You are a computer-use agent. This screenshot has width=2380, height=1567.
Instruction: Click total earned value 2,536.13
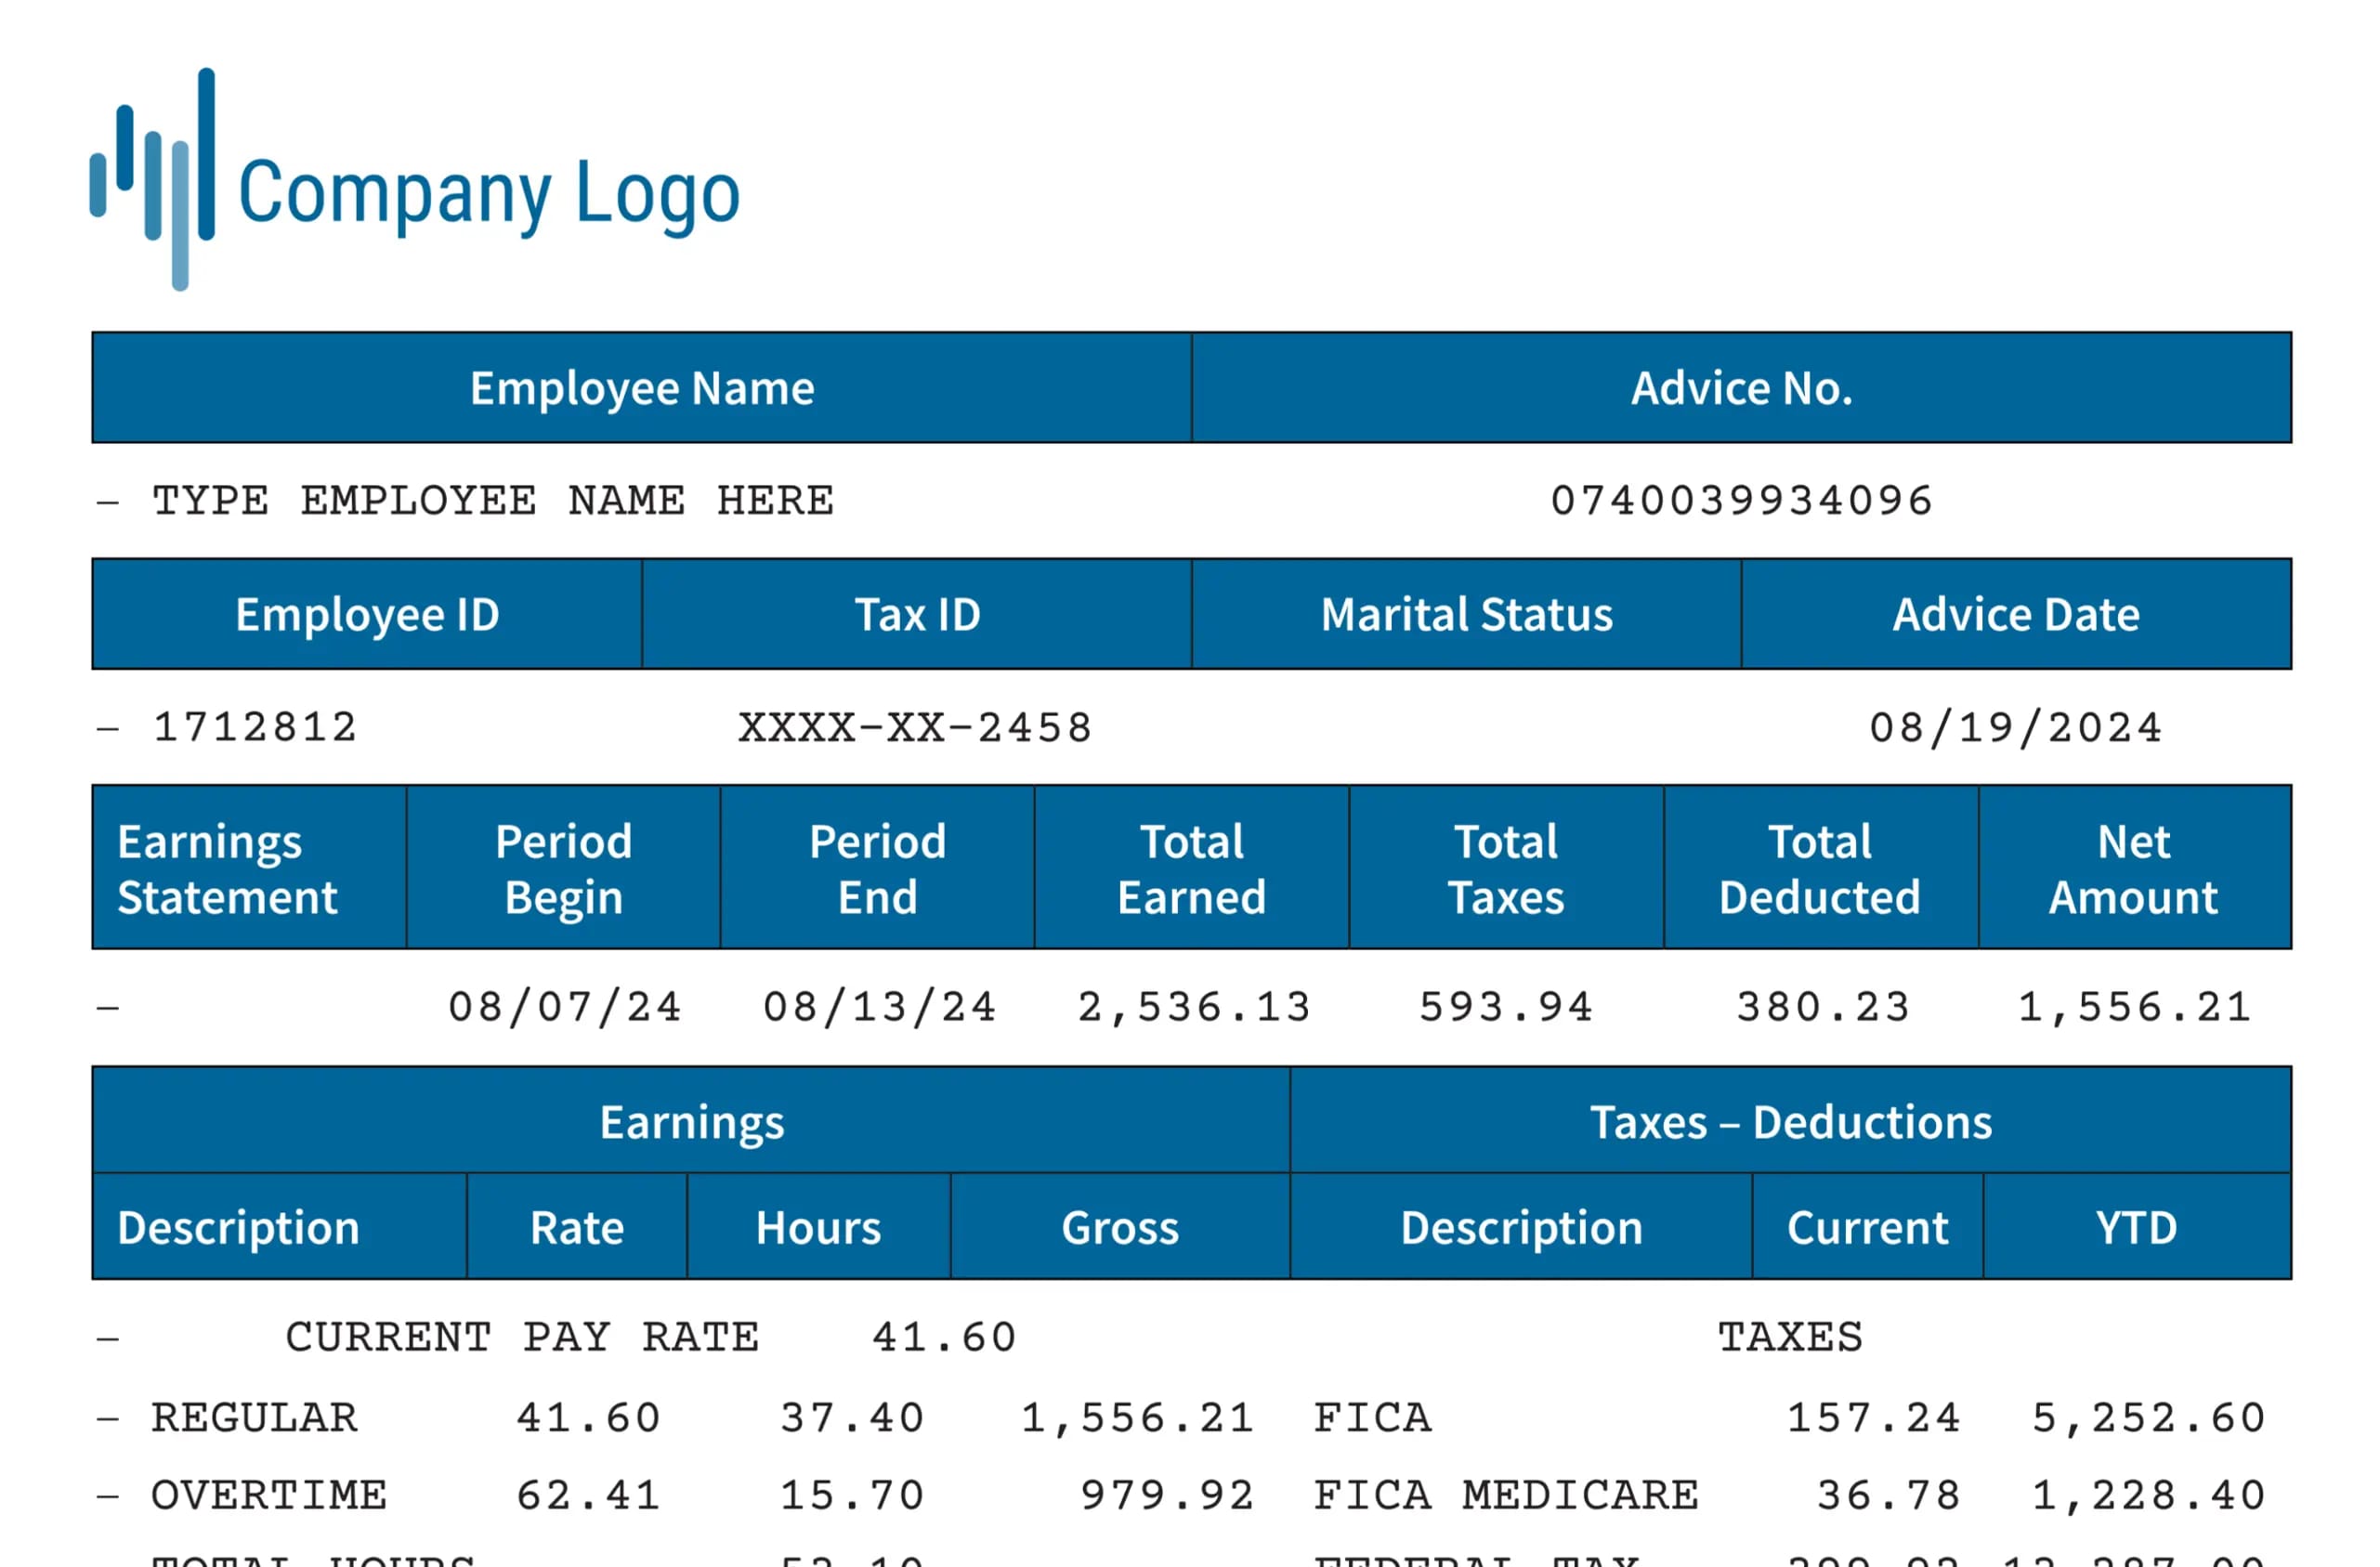[x=1194, y=1007]
